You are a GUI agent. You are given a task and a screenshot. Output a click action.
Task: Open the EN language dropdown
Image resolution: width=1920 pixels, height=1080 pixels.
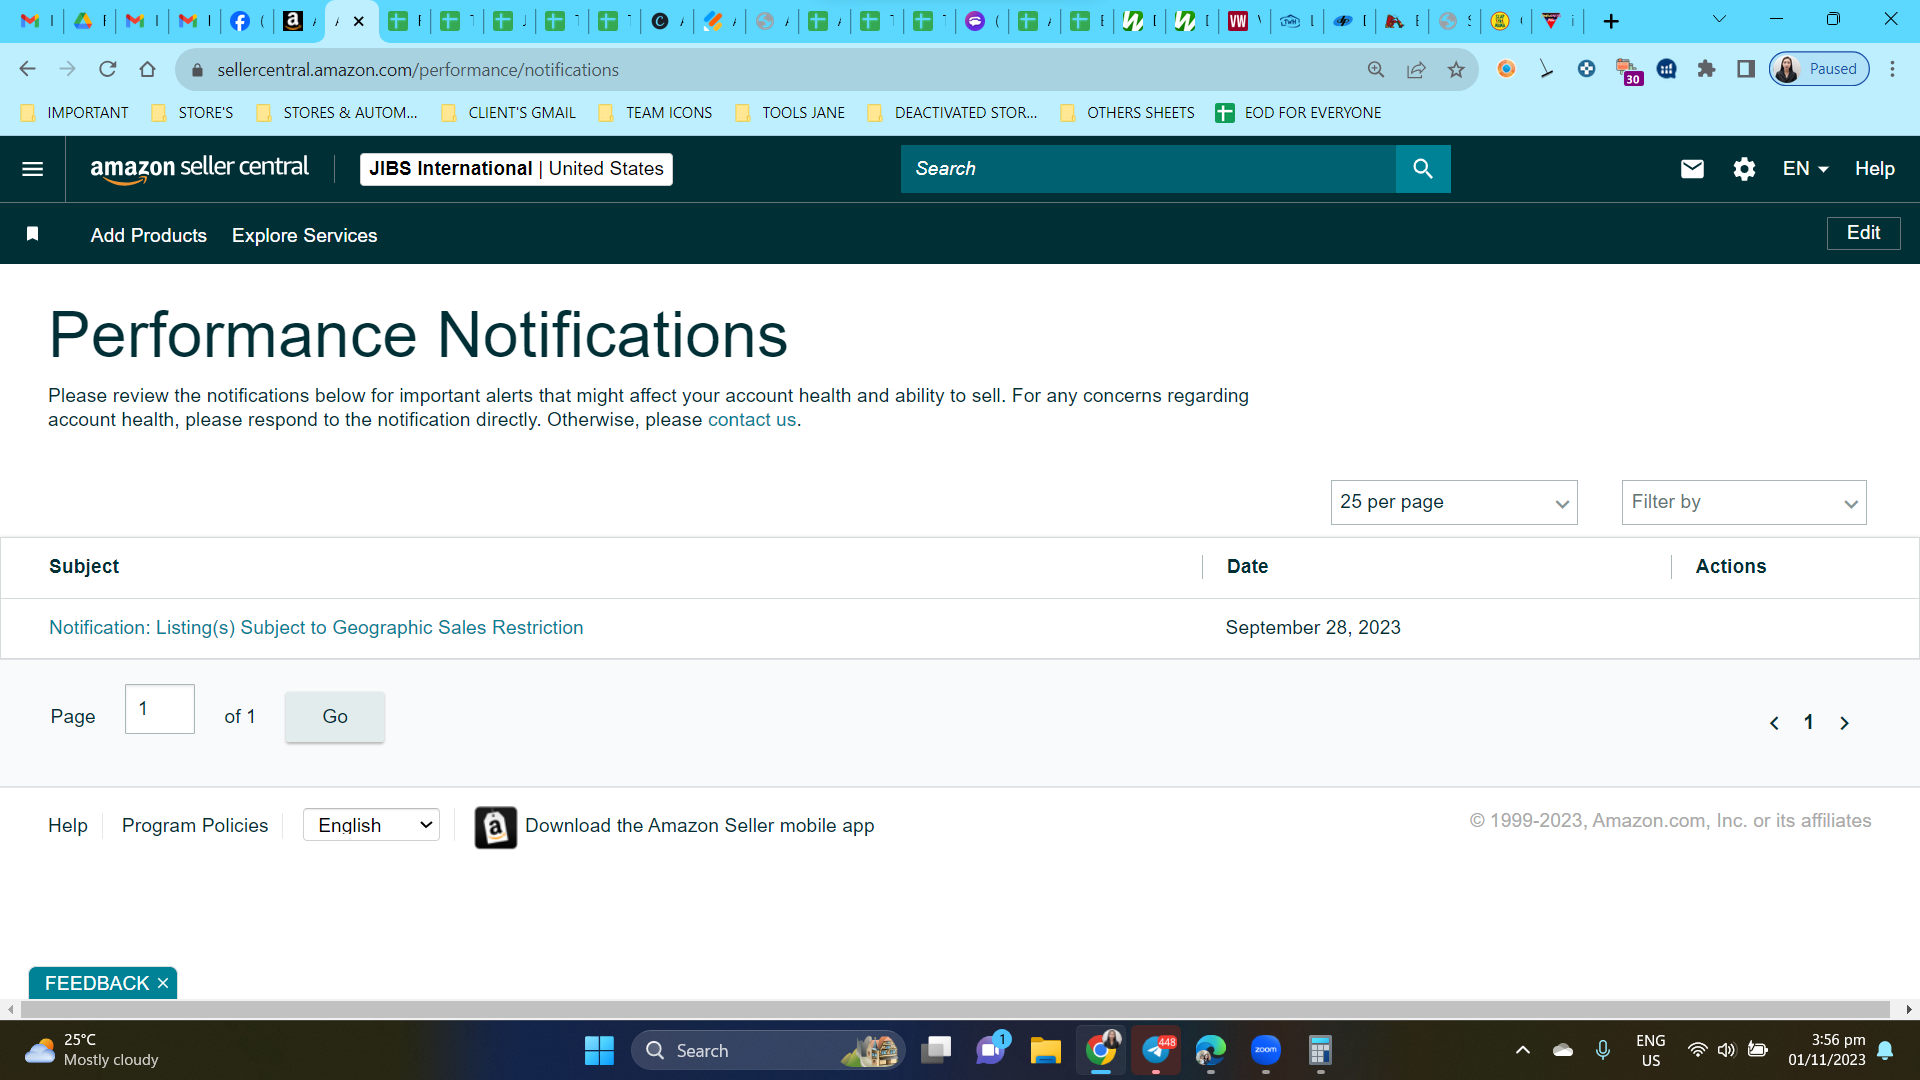[x=1805, y=169]
